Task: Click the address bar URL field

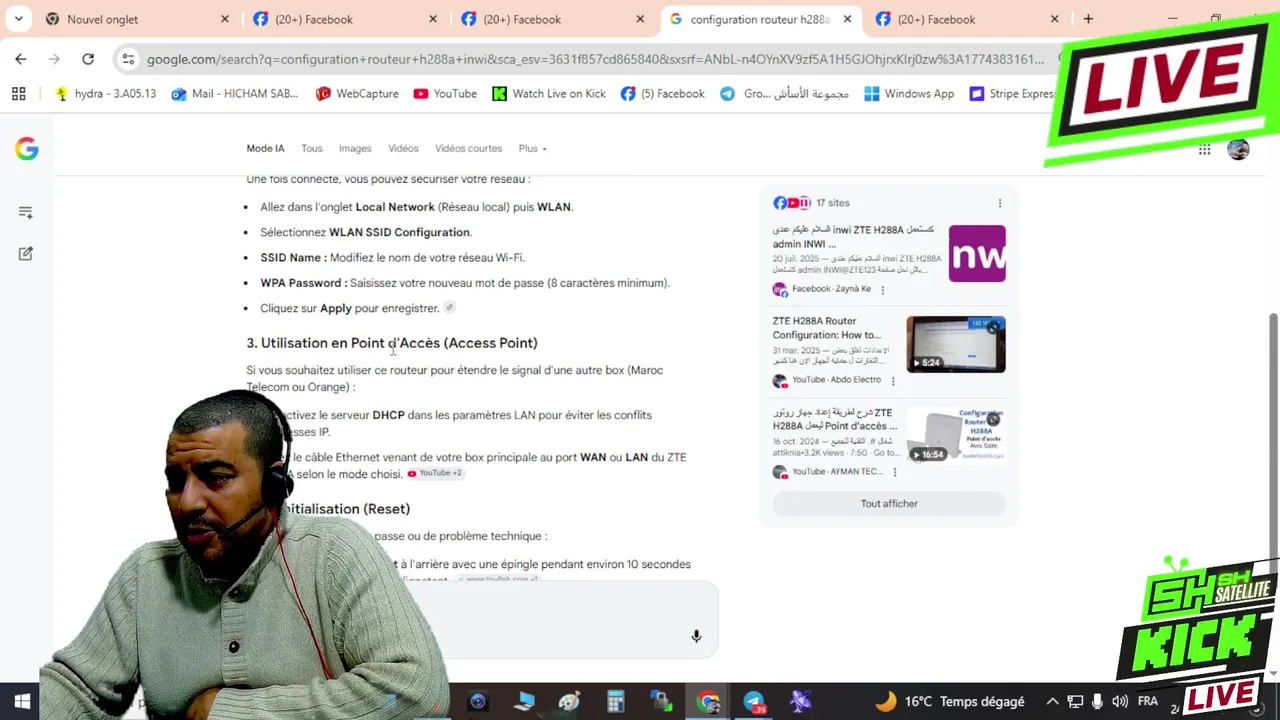Action: pos(594,59)
